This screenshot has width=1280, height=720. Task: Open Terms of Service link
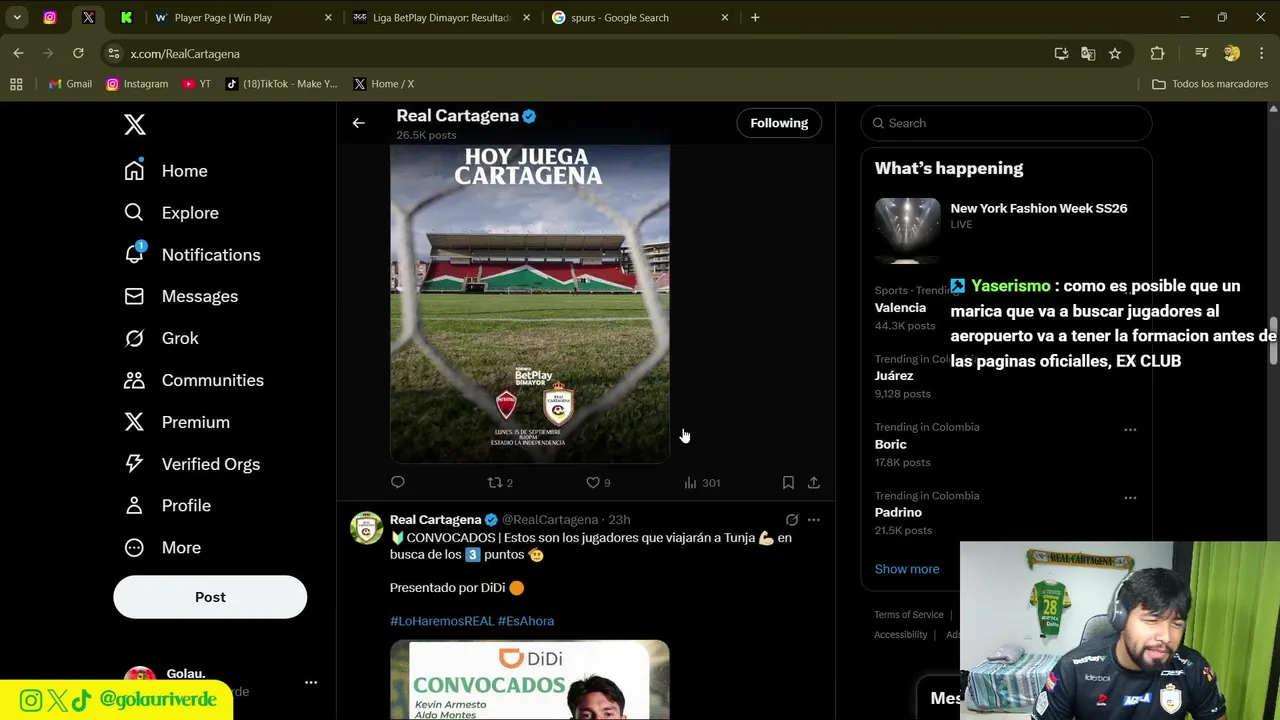[x=909, y=615]
